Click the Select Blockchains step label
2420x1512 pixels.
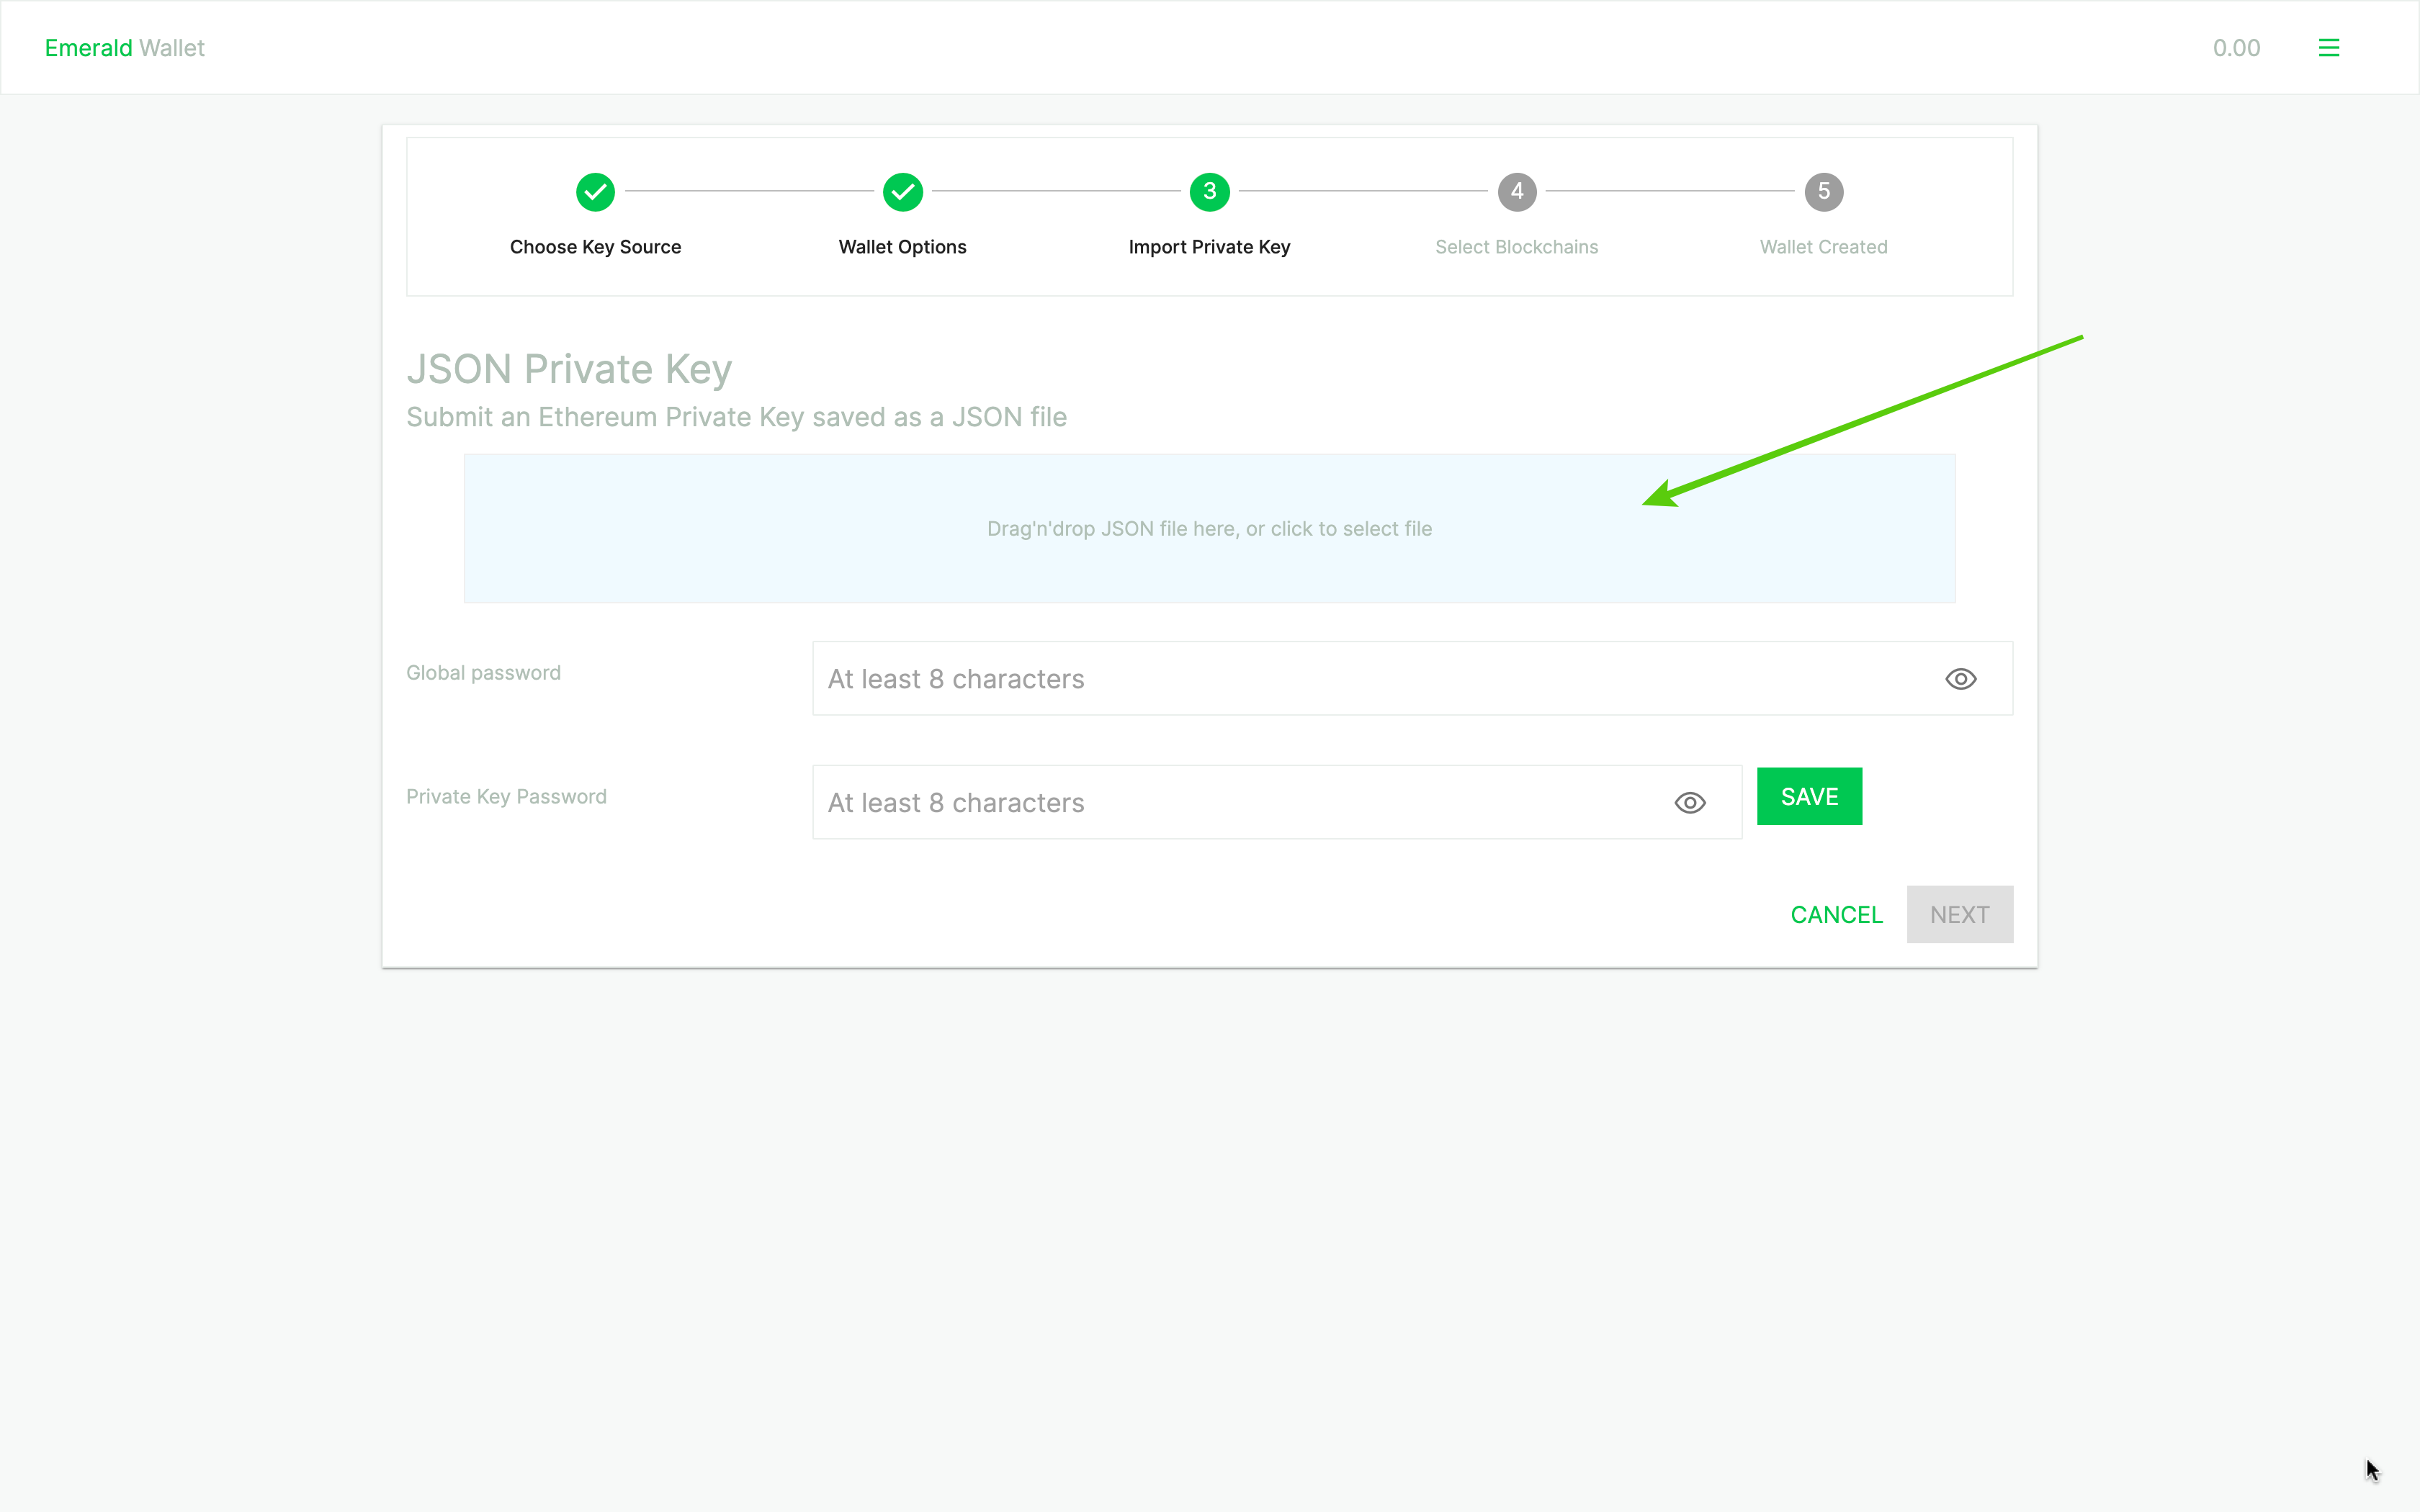coord(1516,246)
